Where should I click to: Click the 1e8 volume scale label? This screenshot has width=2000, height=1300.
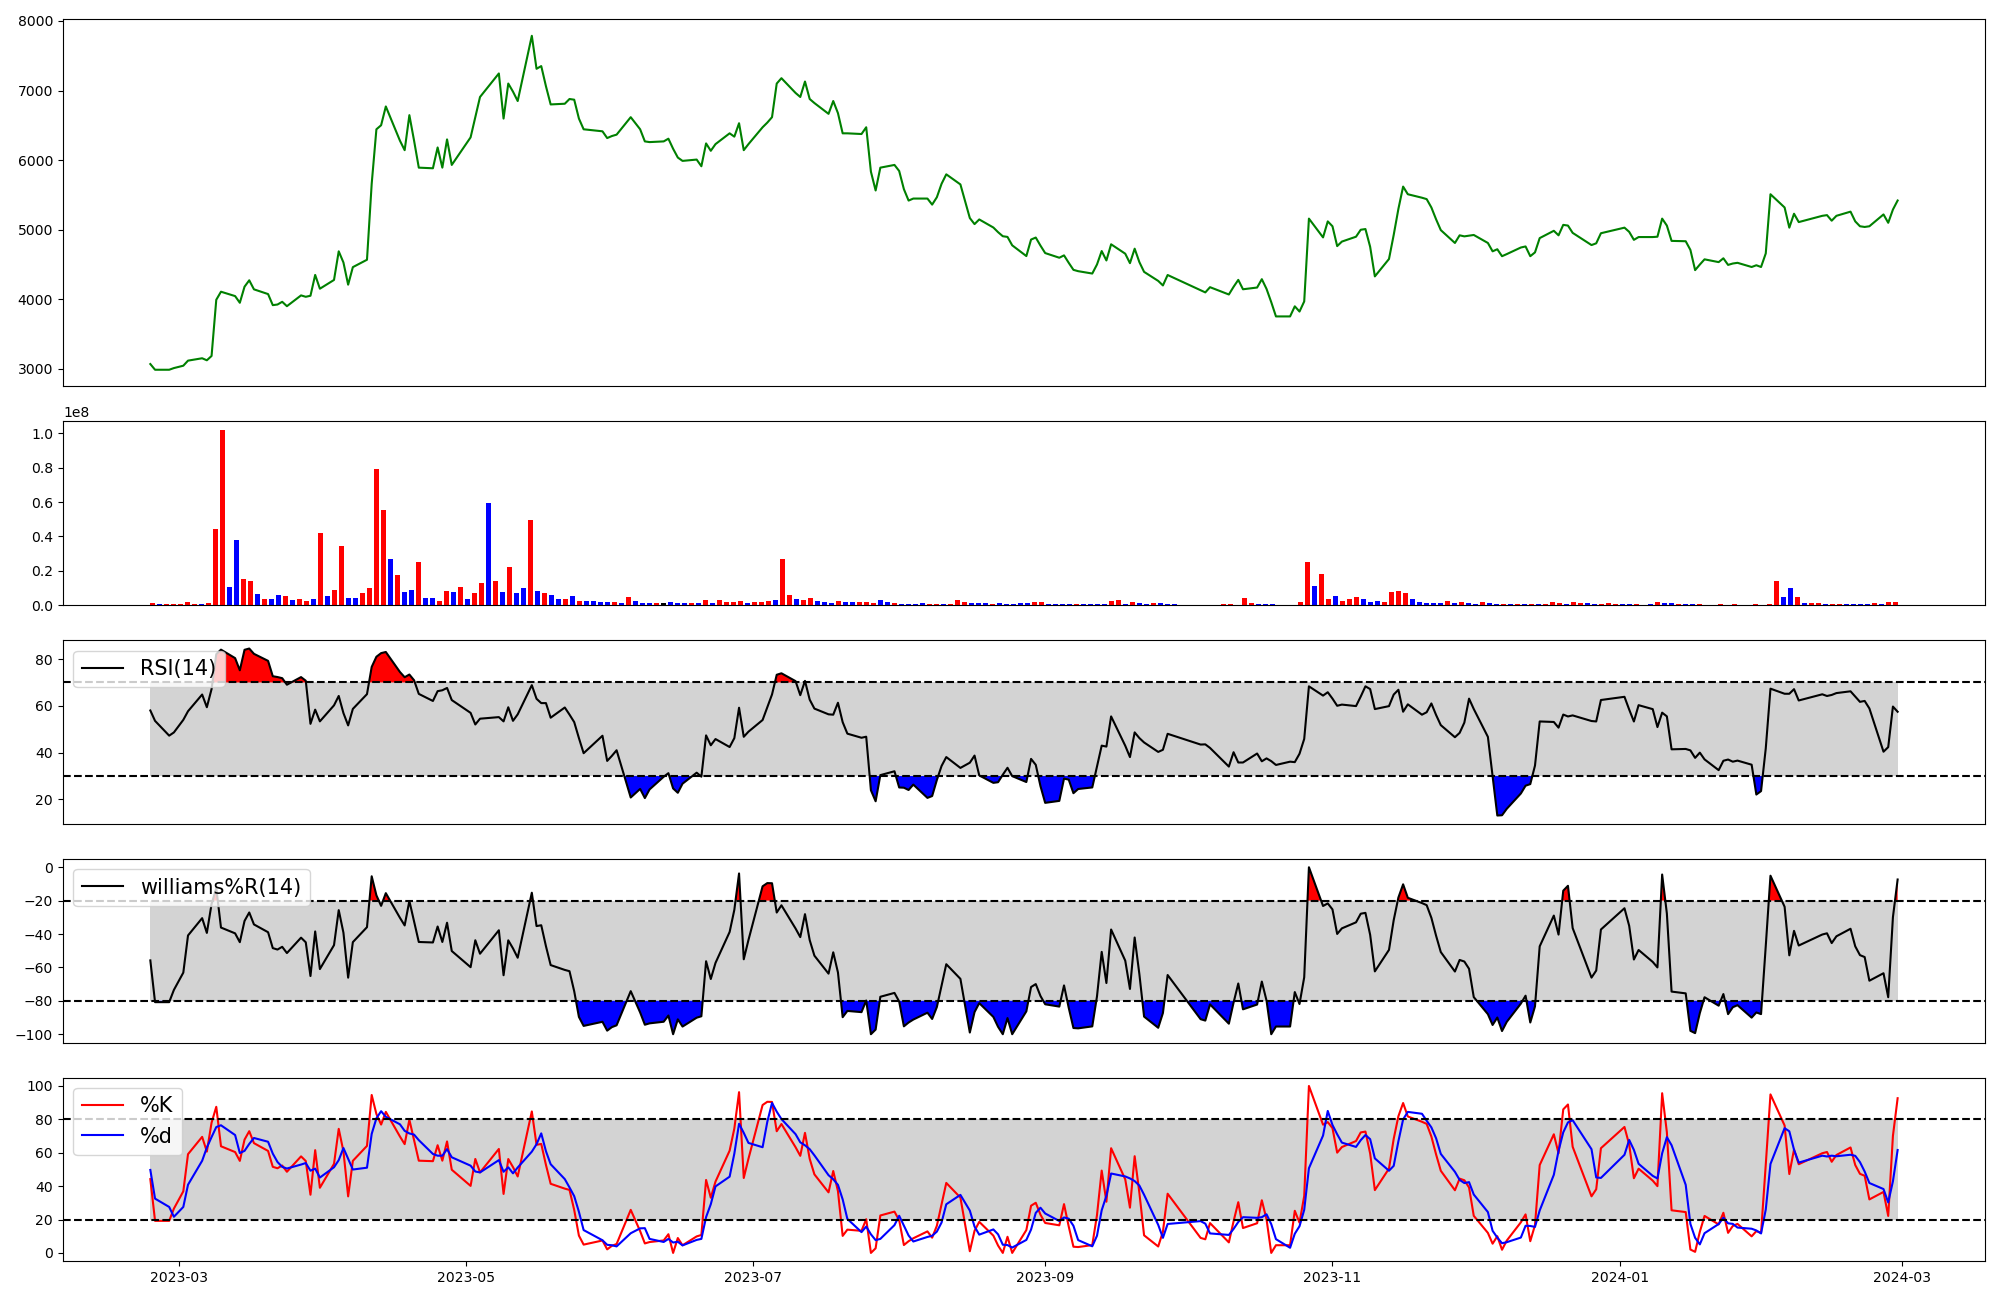click(76, 413)
